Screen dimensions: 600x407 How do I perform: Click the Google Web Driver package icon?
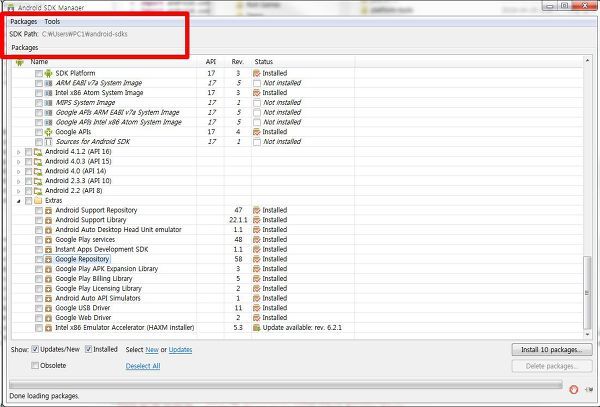pos(48,318)
